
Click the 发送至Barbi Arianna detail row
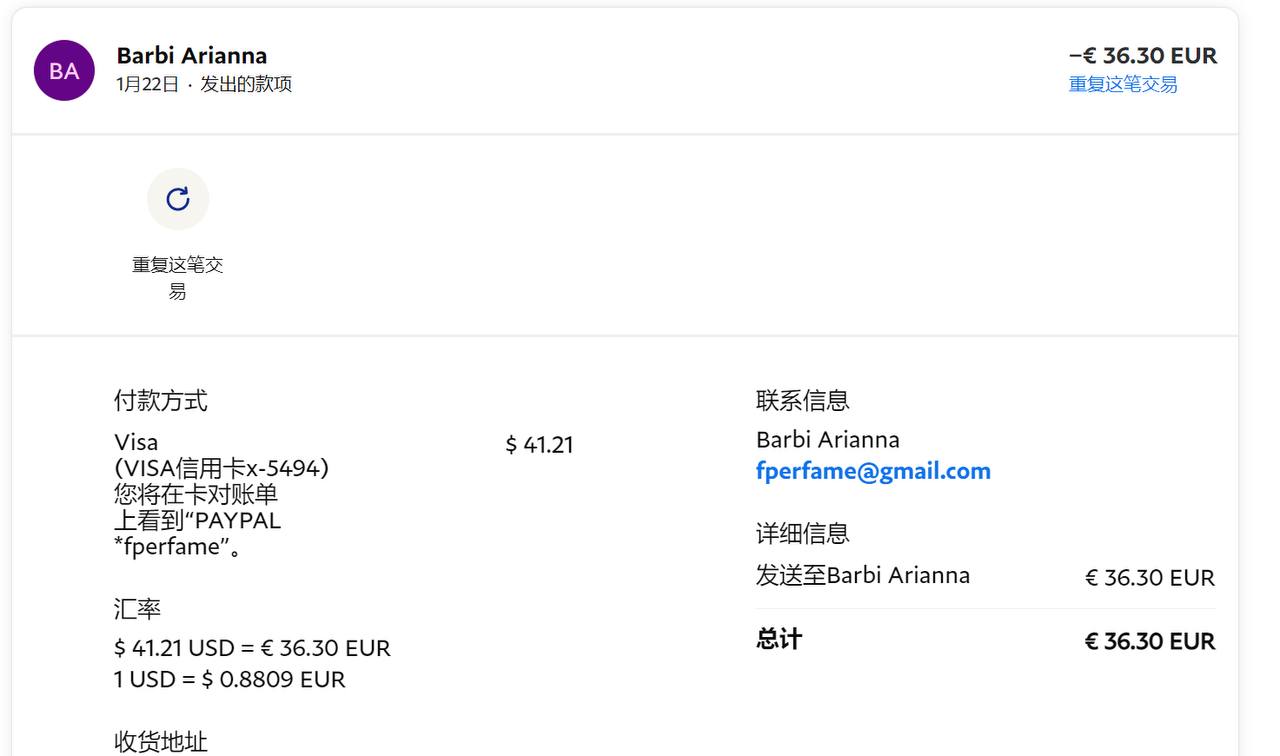coord(862,576)
